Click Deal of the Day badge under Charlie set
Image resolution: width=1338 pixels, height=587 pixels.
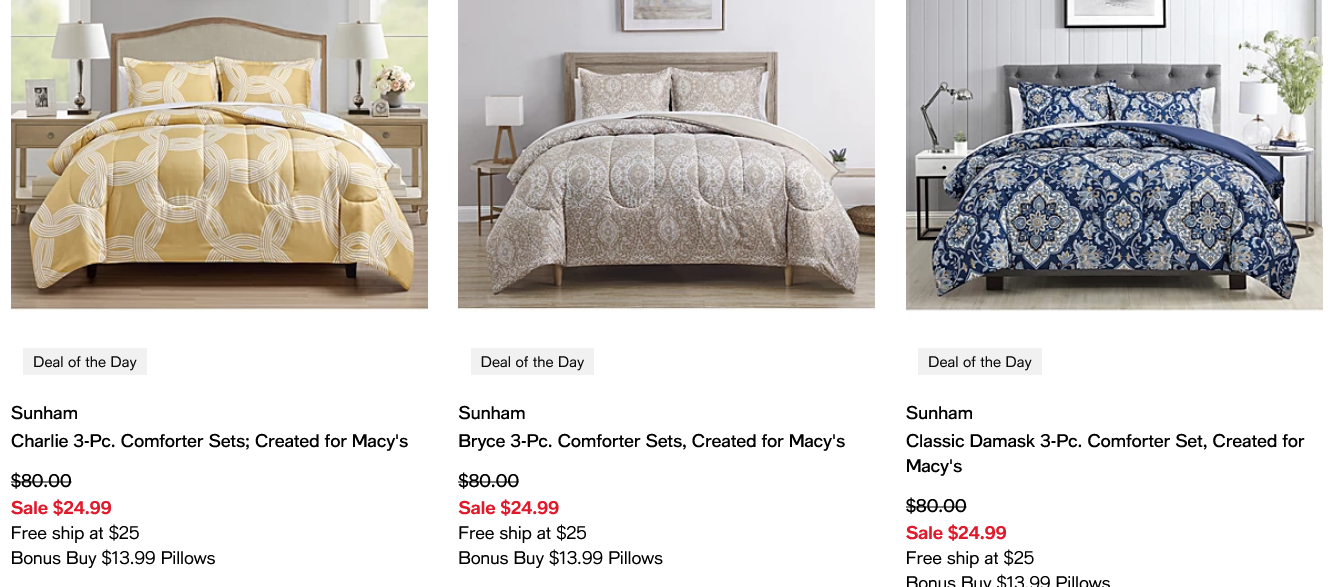[85, 362]
